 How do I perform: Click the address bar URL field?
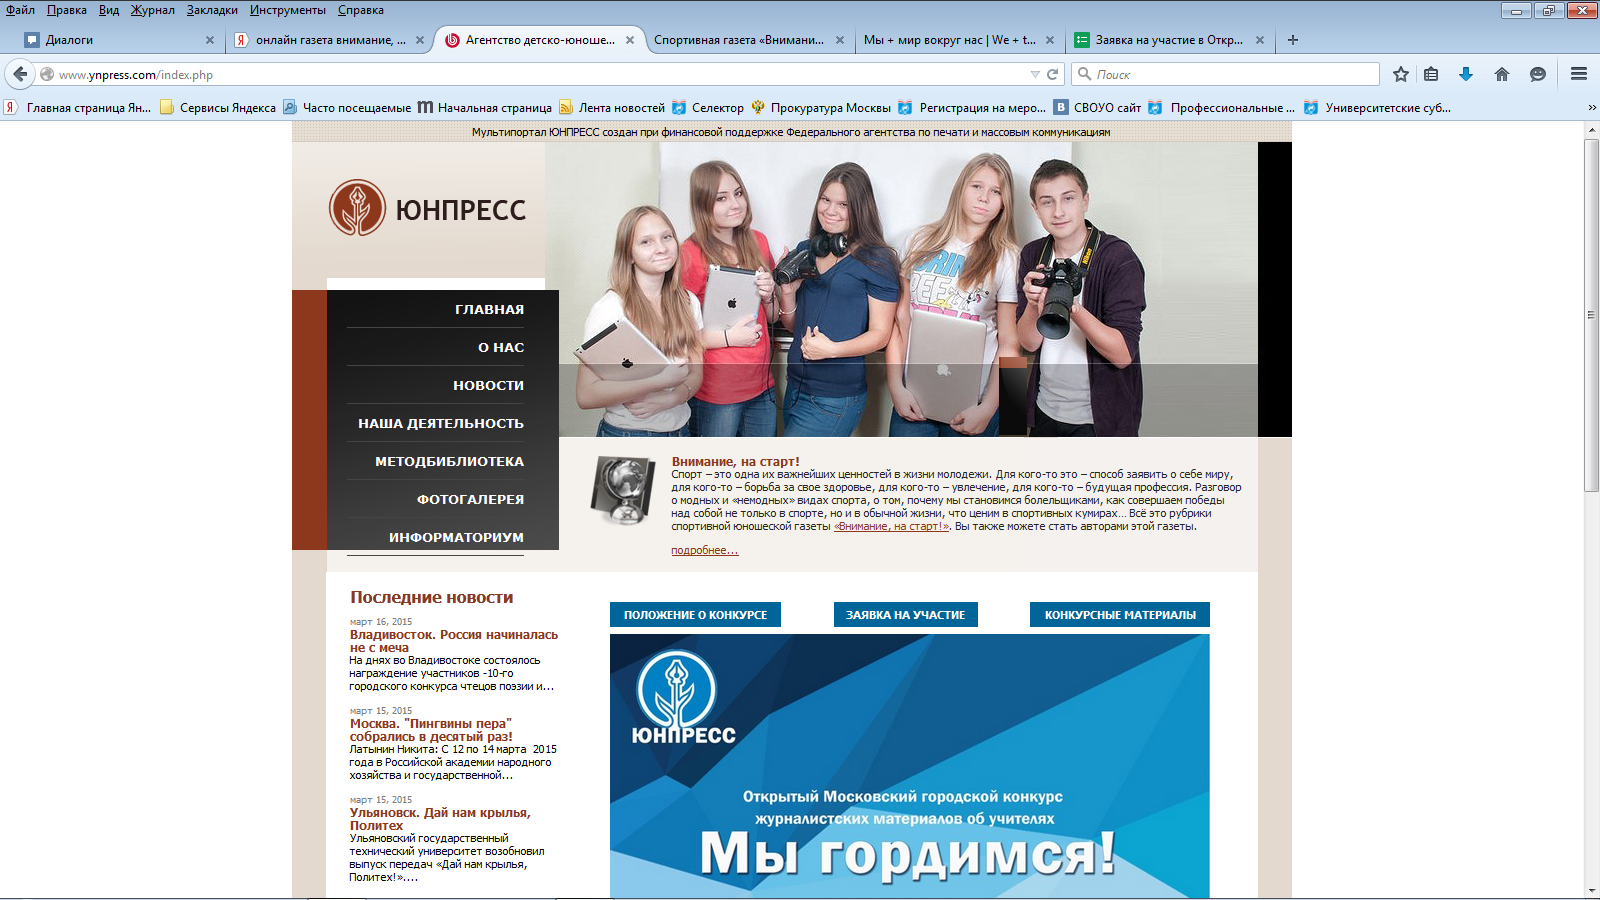pyautogui.click(x=540, y=74)
